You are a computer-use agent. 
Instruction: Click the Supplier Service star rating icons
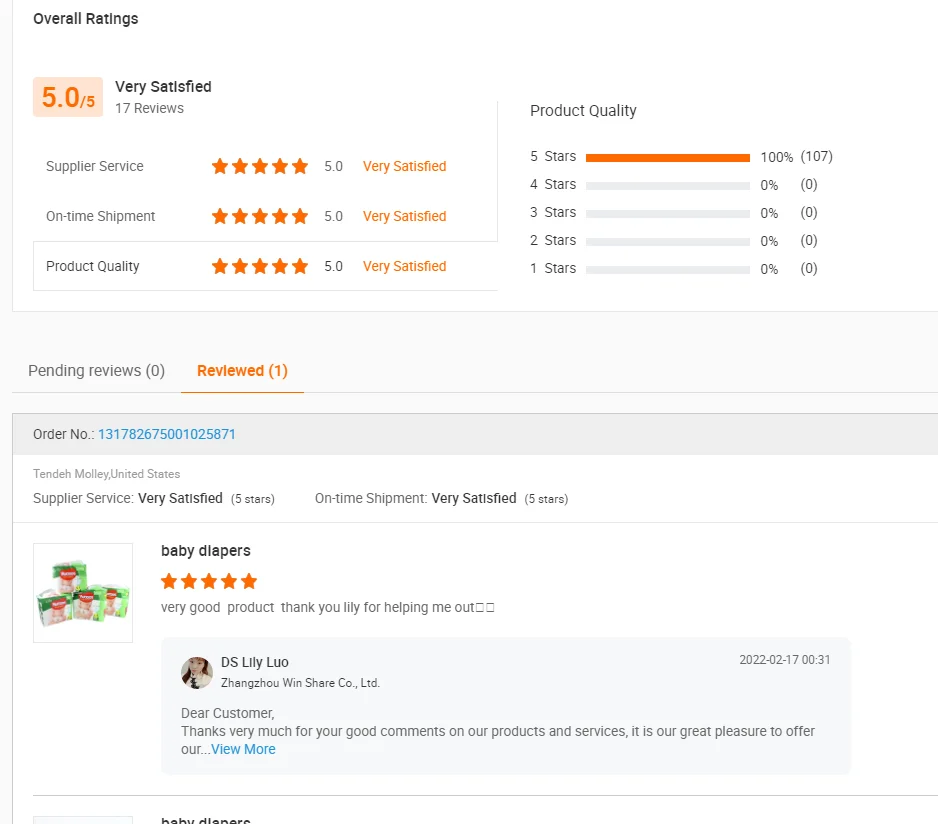pos(259,166)
